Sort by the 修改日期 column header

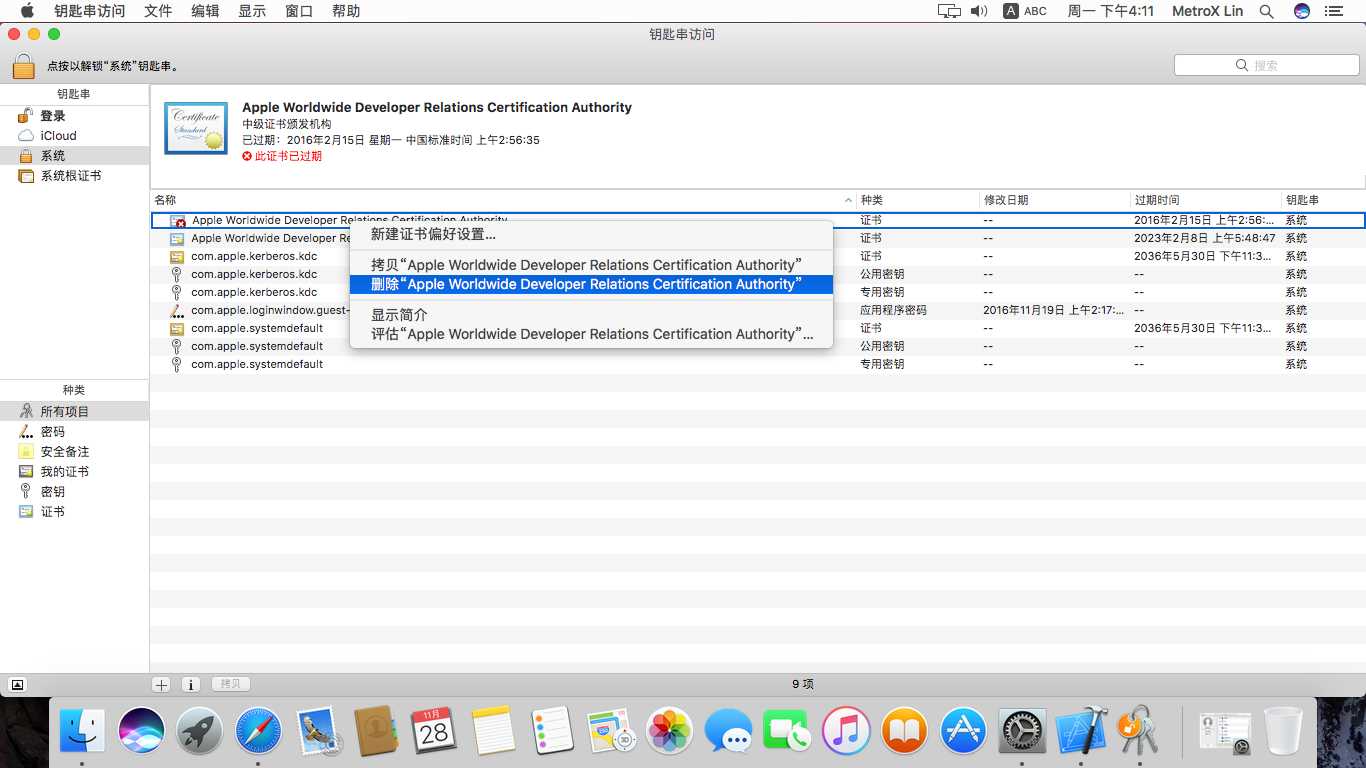point(1055,200)
